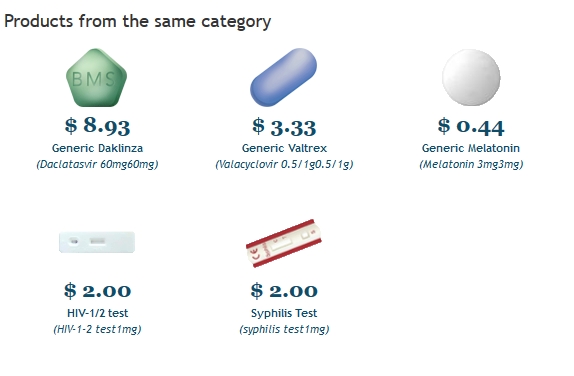Select the HIV-1-2 test1mg description text
The width and height of the screenshot is (574, 376).
(97, 329)
